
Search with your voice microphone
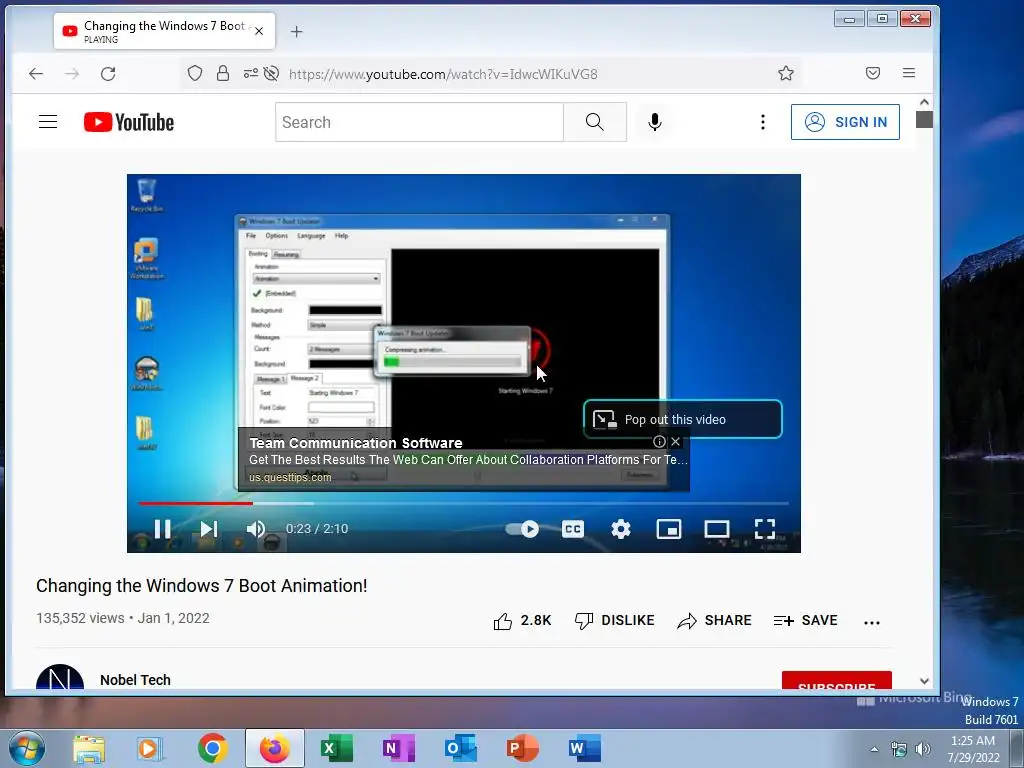click(x=655, y=122)
